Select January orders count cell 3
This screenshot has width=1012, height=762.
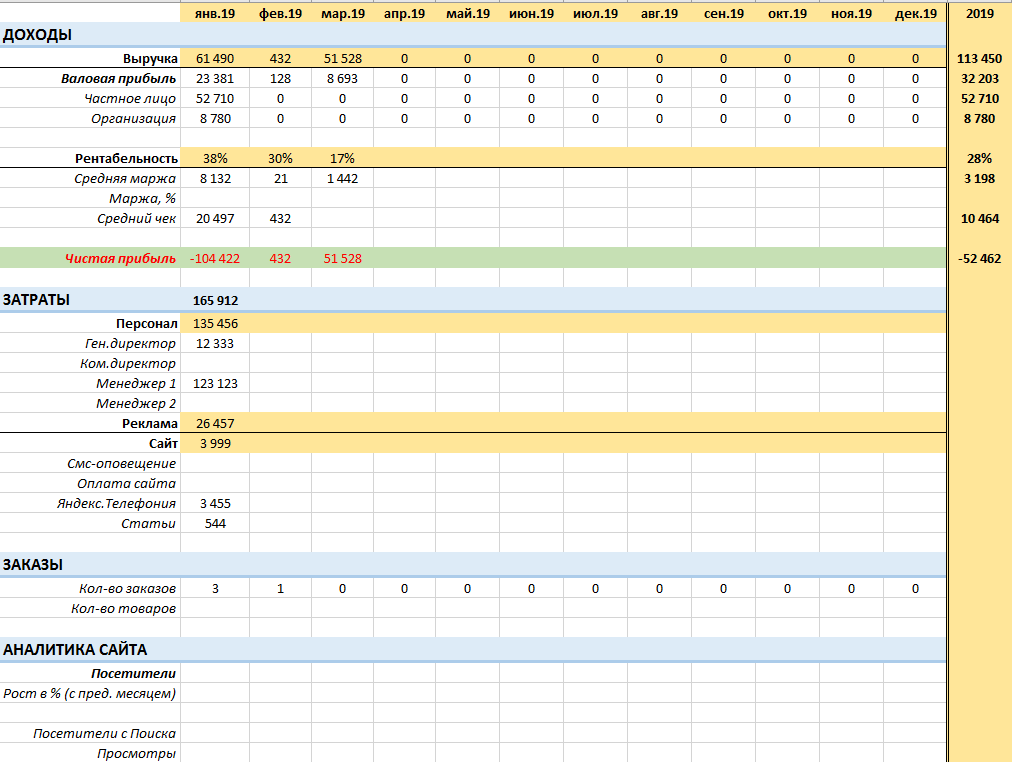click(215, 589)
